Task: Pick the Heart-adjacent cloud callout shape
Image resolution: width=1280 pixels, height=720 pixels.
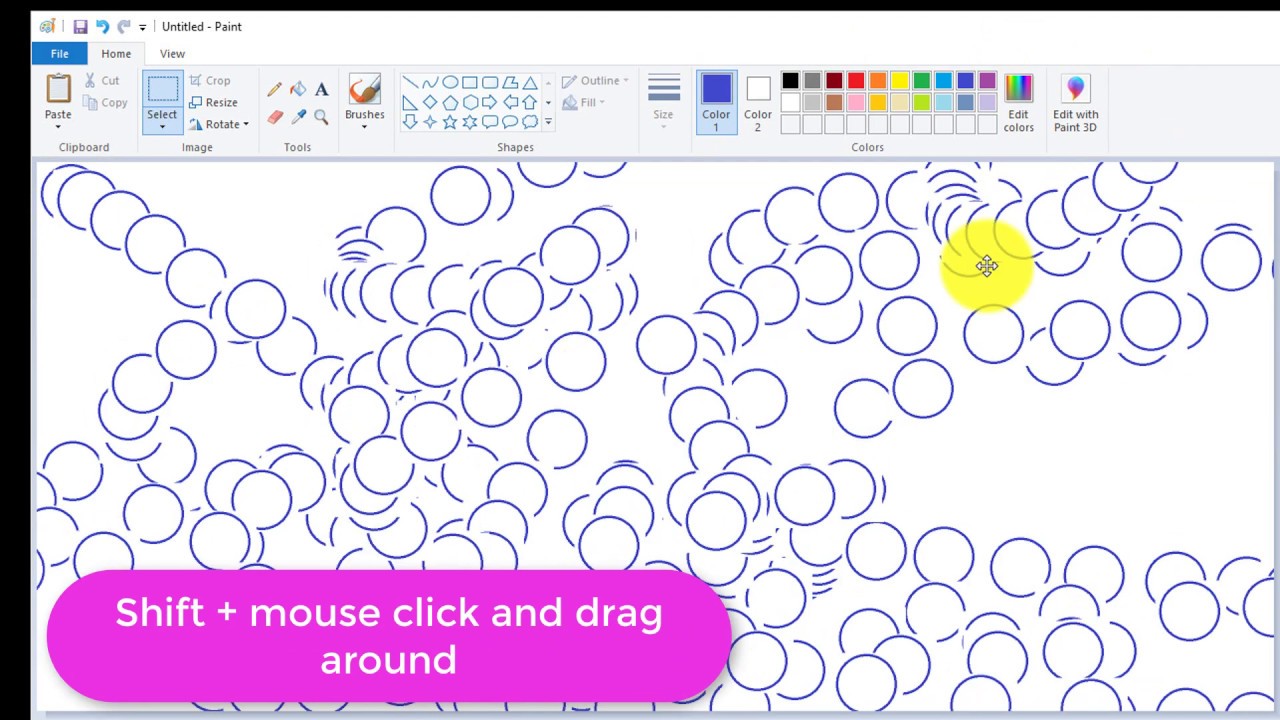Action: (x=530, y=122)
